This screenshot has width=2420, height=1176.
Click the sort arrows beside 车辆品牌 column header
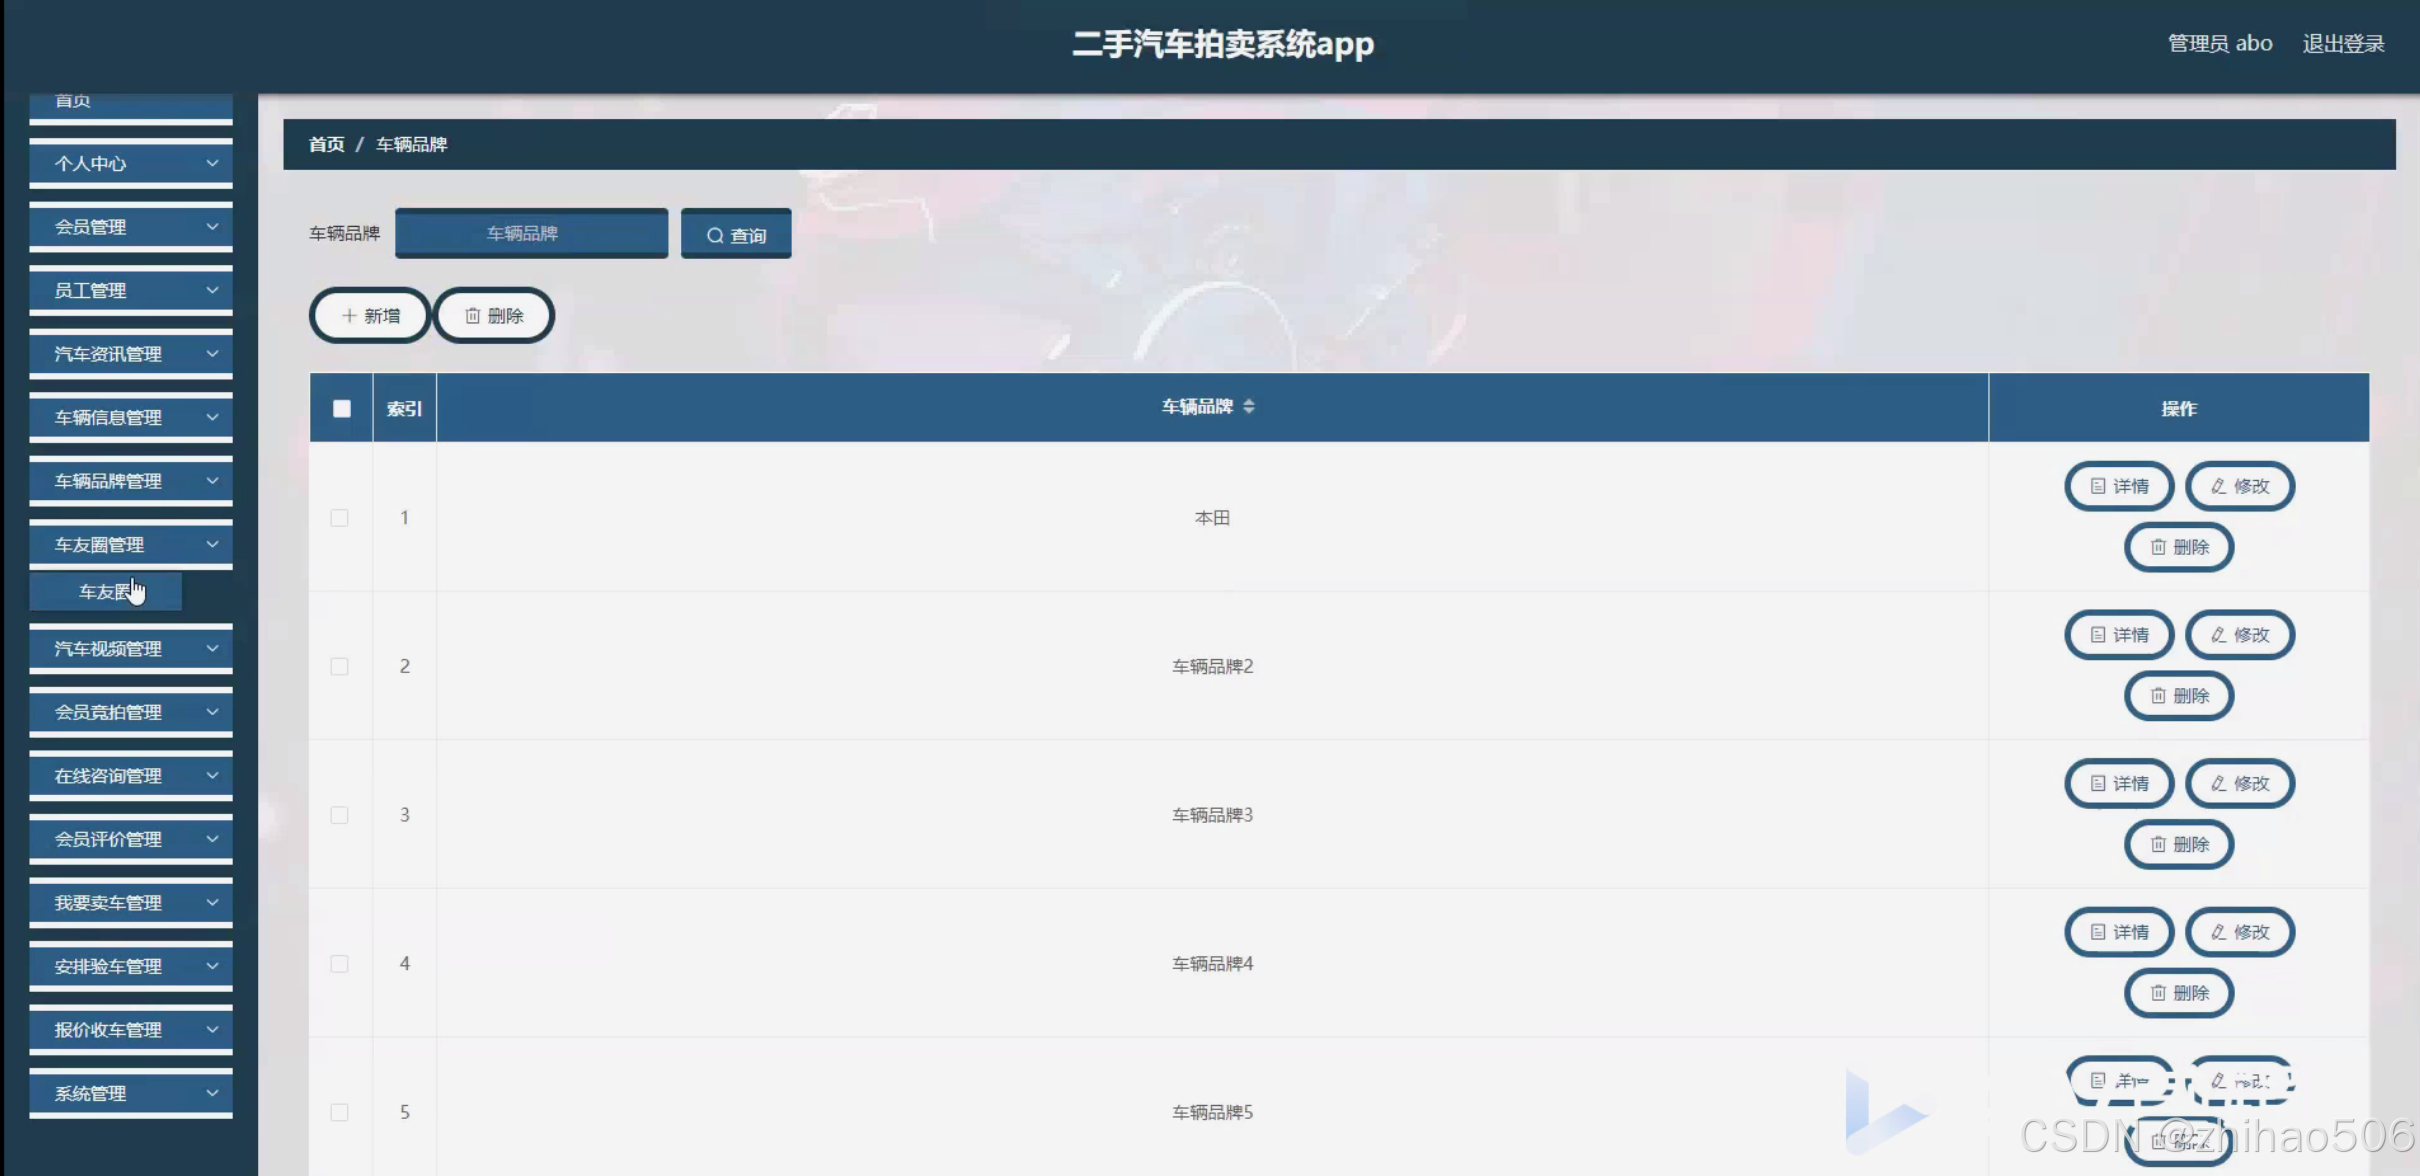pyautogui.click(x=1248, y=407)
